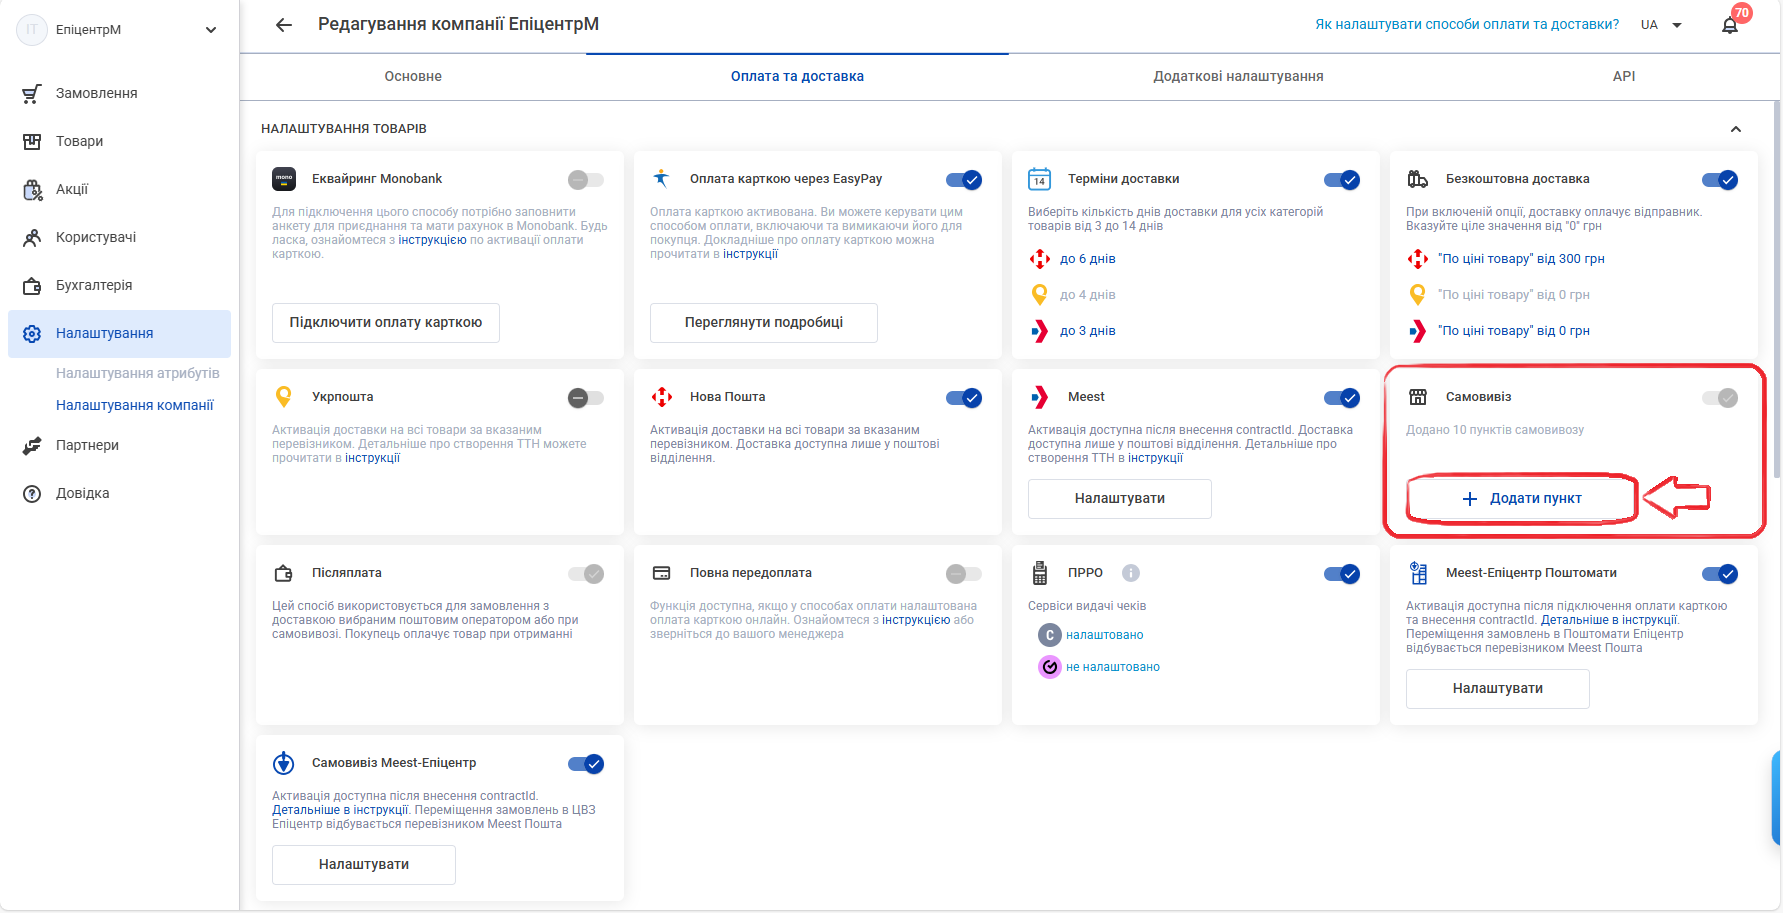Click the Самовивіз Meest-Епіцентр icon

pos(284,763)
